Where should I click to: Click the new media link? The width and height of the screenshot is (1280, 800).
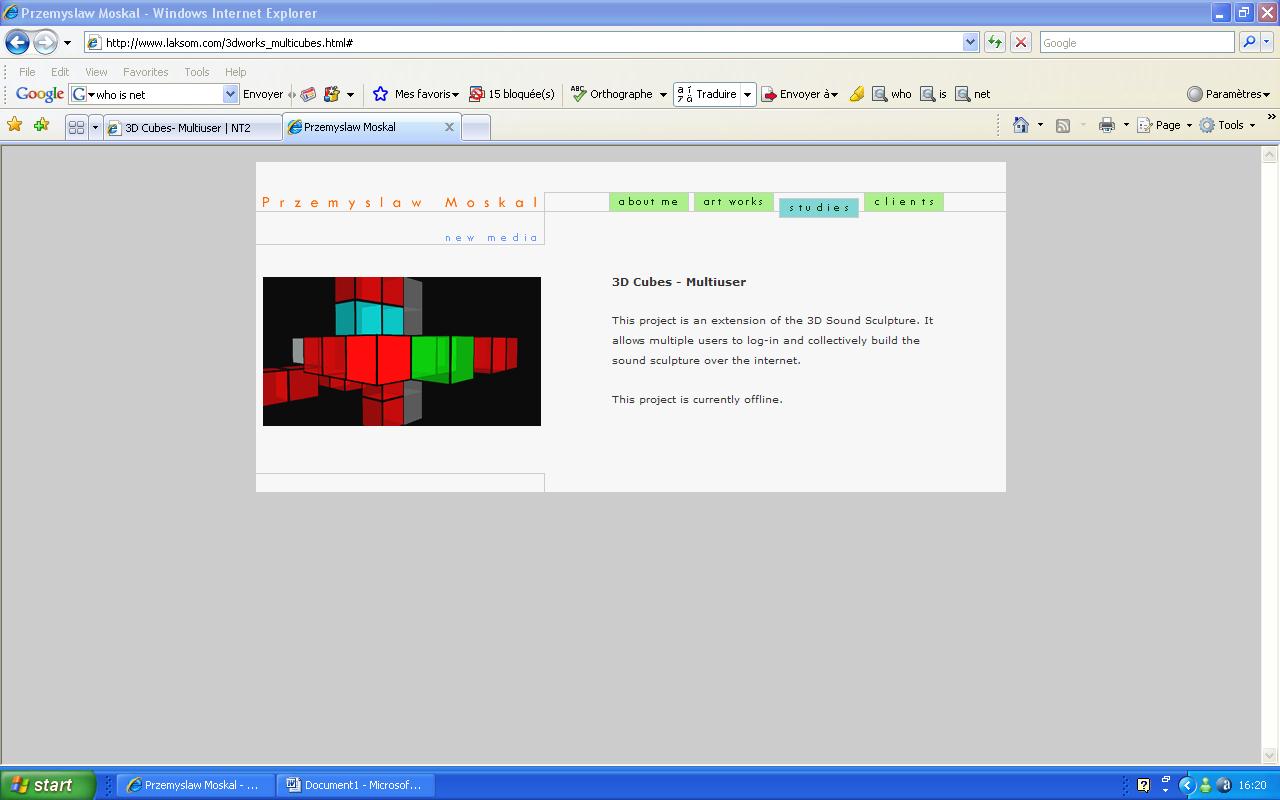pos(491,238)
